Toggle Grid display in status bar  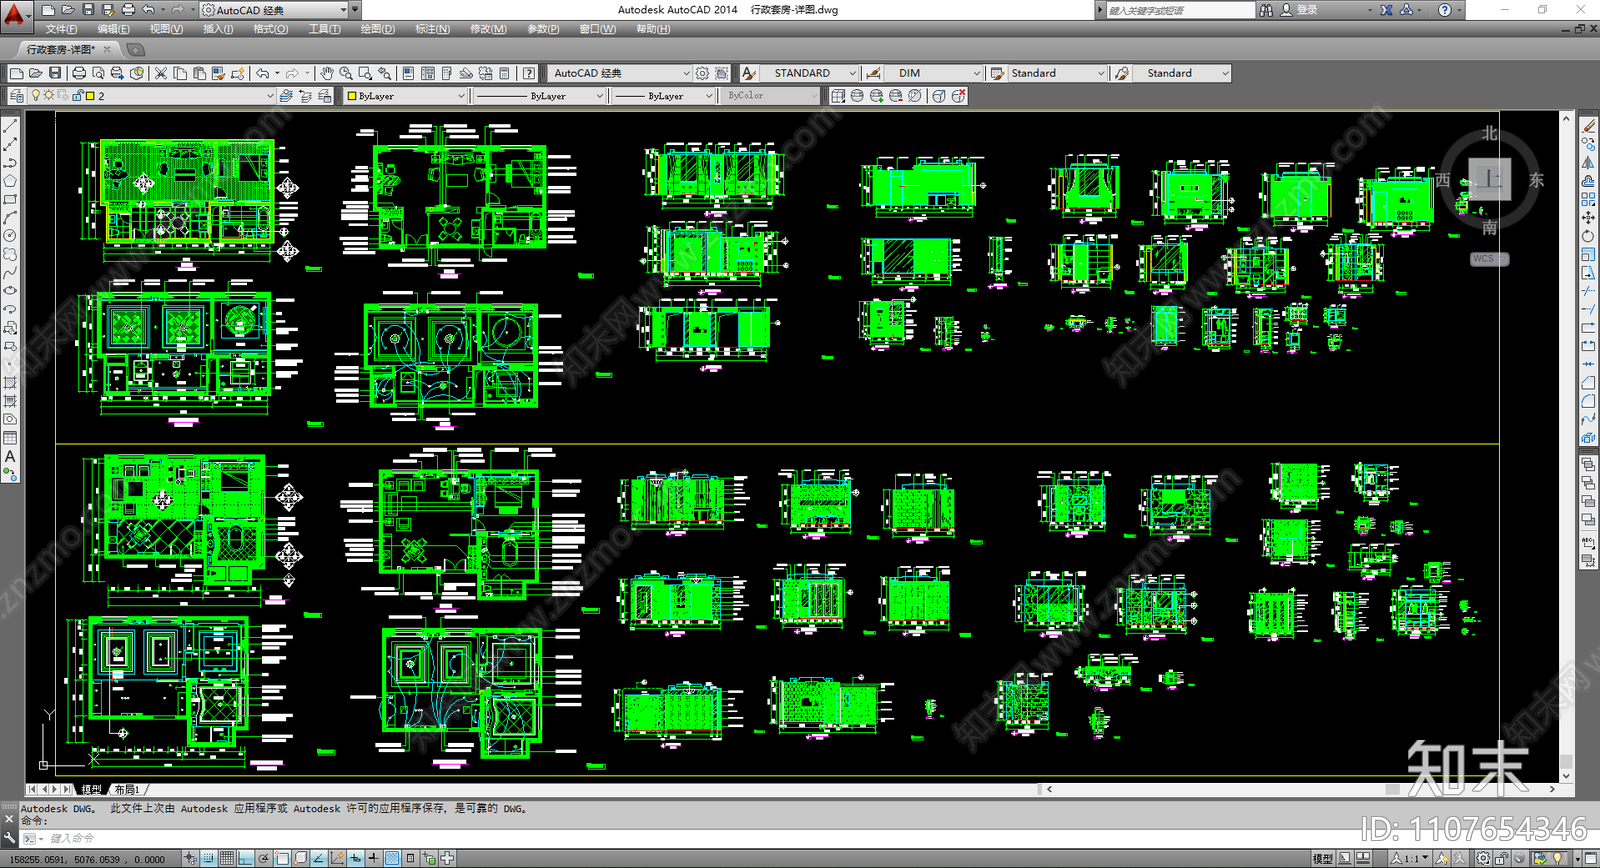click(x=227, y=858)
